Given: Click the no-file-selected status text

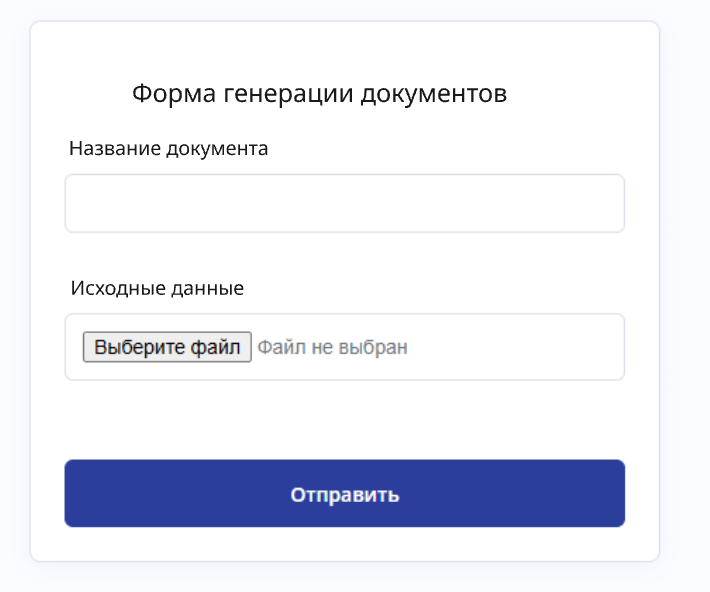Looking at the screenshot, I should 332,348.
